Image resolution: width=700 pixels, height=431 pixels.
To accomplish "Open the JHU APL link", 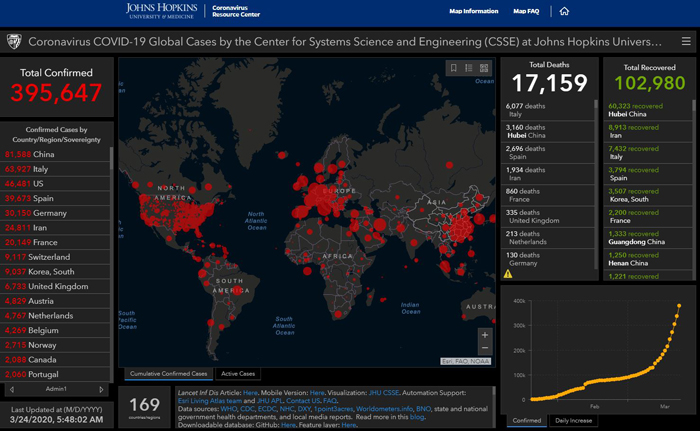I will point(270,401).
